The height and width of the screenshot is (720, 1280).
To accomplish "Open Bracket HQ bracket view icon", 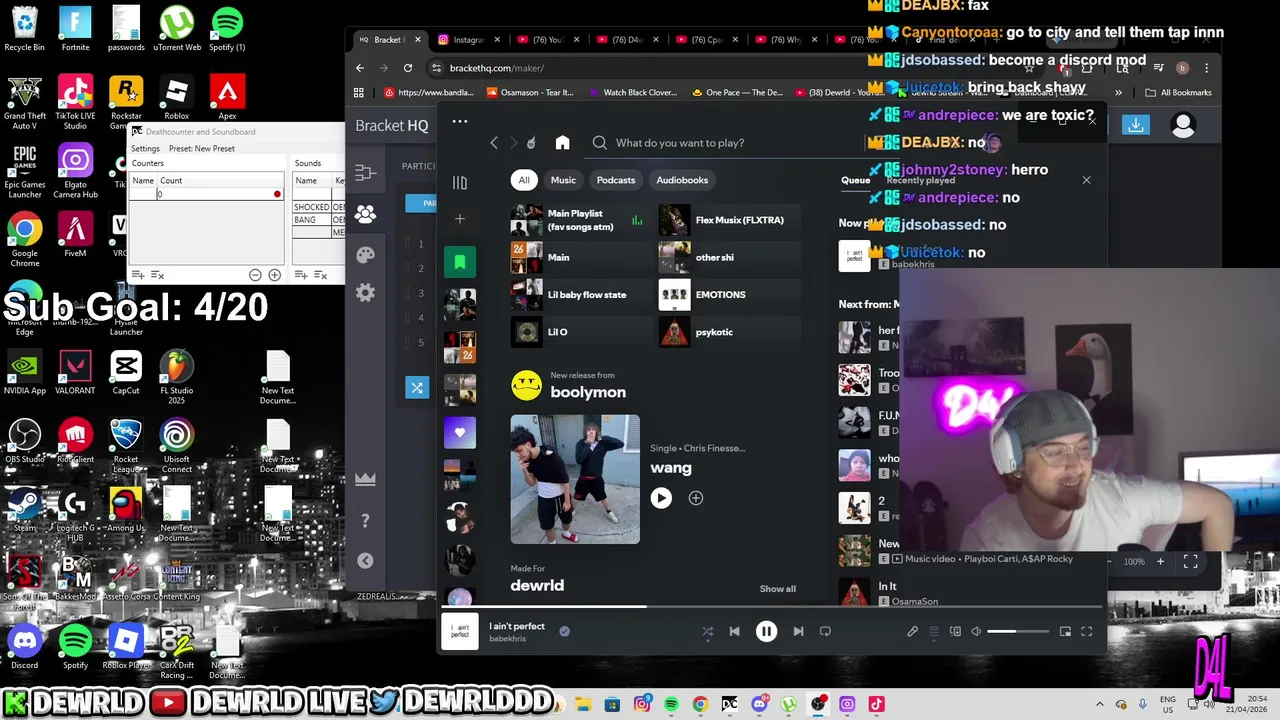I will point(365,173).
